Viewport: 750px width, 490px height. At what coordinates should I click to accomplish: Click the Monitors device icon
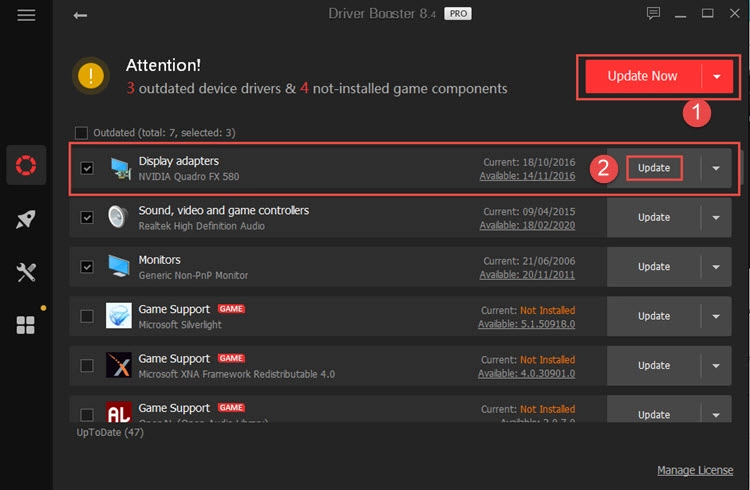119,266
